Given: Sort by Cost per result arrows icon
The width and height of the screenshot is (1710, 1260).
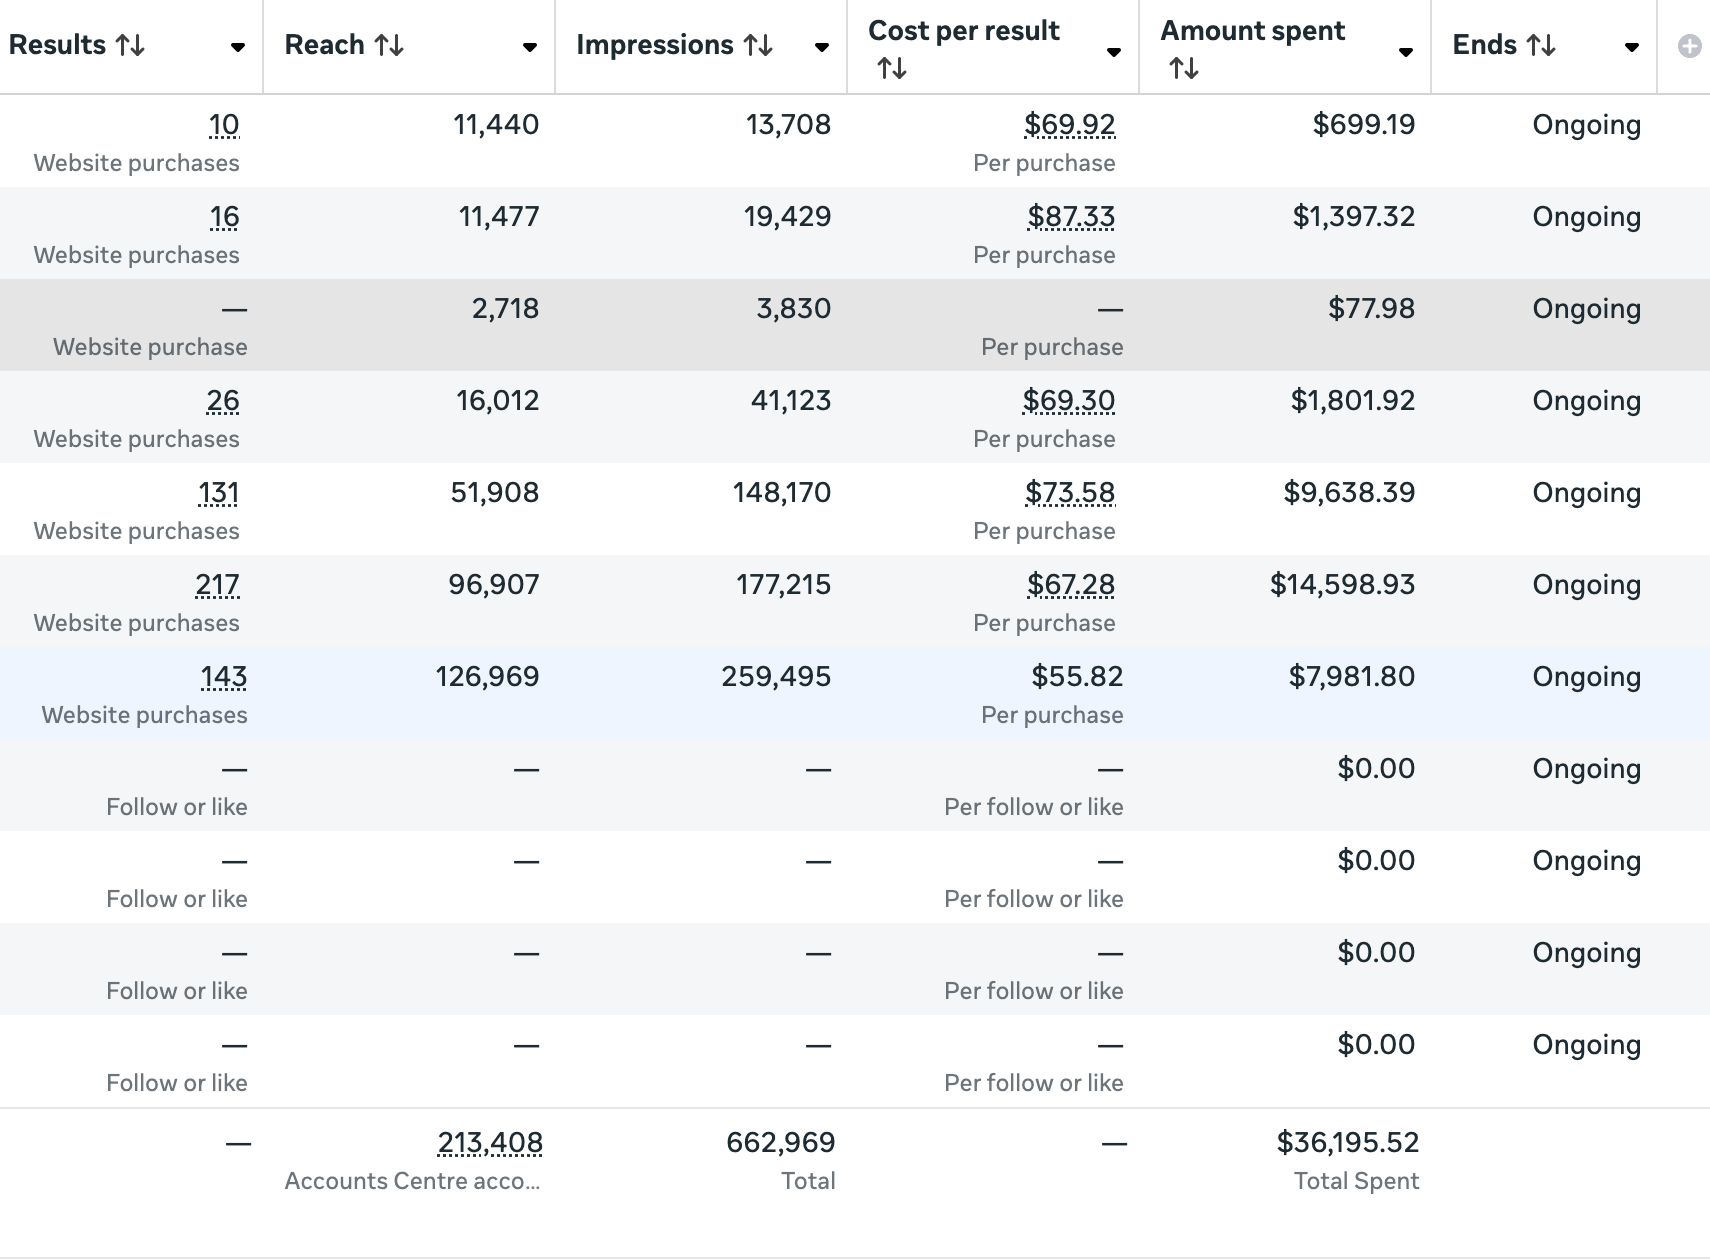Looking at the screenshot, I should pyautogui.click(x=892, y=68).
